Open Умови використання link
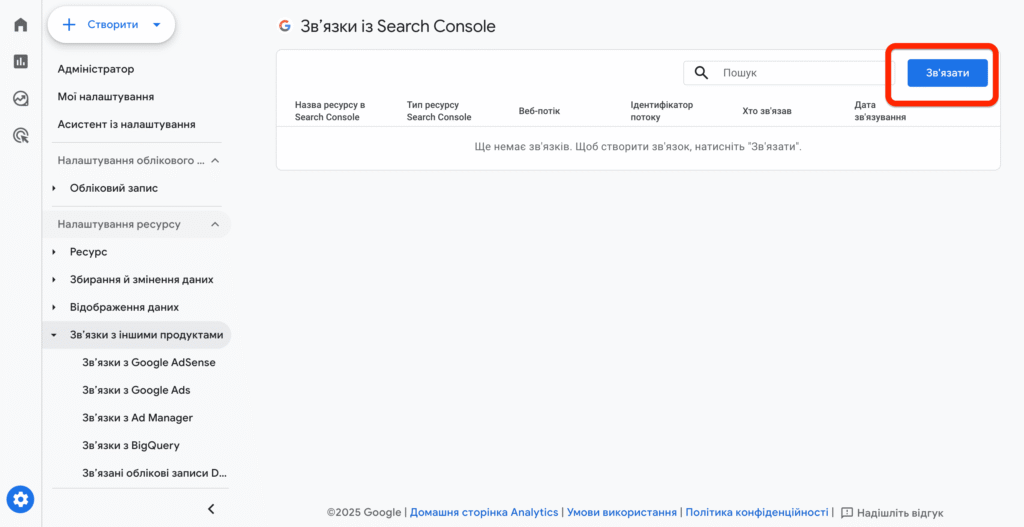Viewport: 1024px width, 527px height. click(622, 513)
